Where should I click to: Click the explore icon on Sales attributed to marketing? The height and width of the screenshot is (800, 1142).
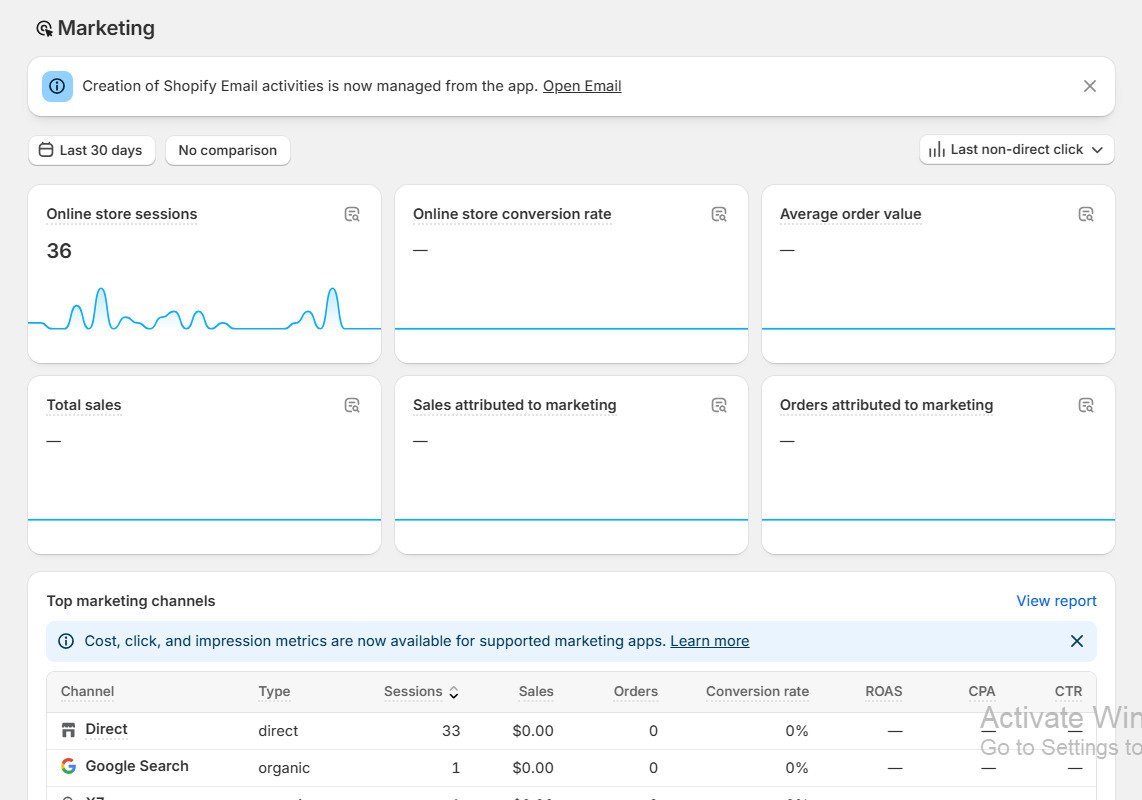pos(719,405)
